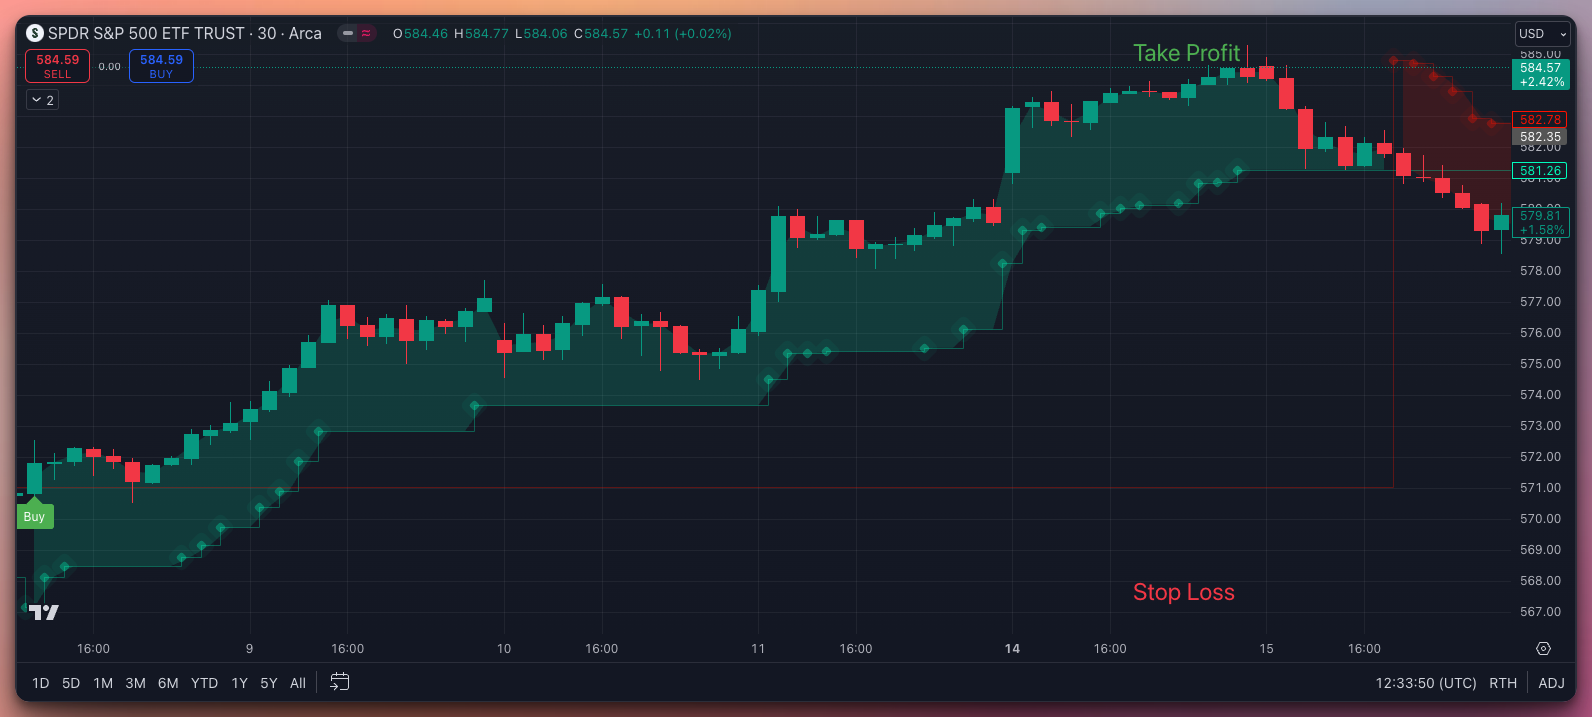Click the Stop Loss text label

coord(1184,592)
